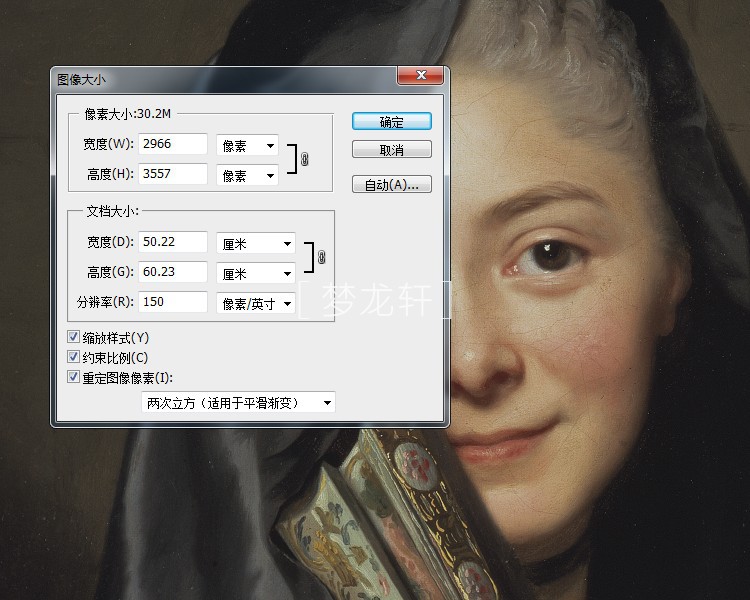Screen dimensions: 750x600
Task: Focus the pixel 高度(H) field 3557
Action: (173, 173)
